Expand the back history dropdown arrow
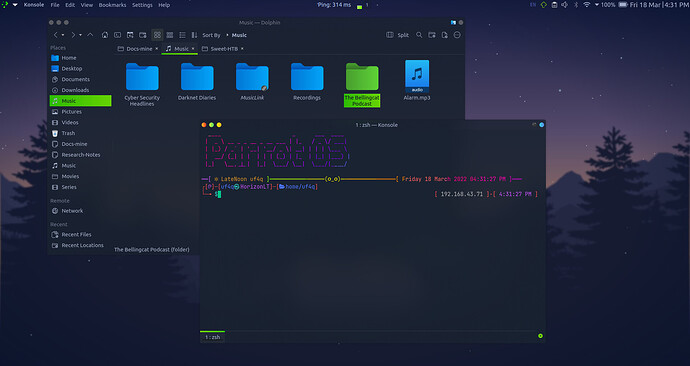Image resolution: width=690 pixels, height=366 pixels. (x=63, y=35)
